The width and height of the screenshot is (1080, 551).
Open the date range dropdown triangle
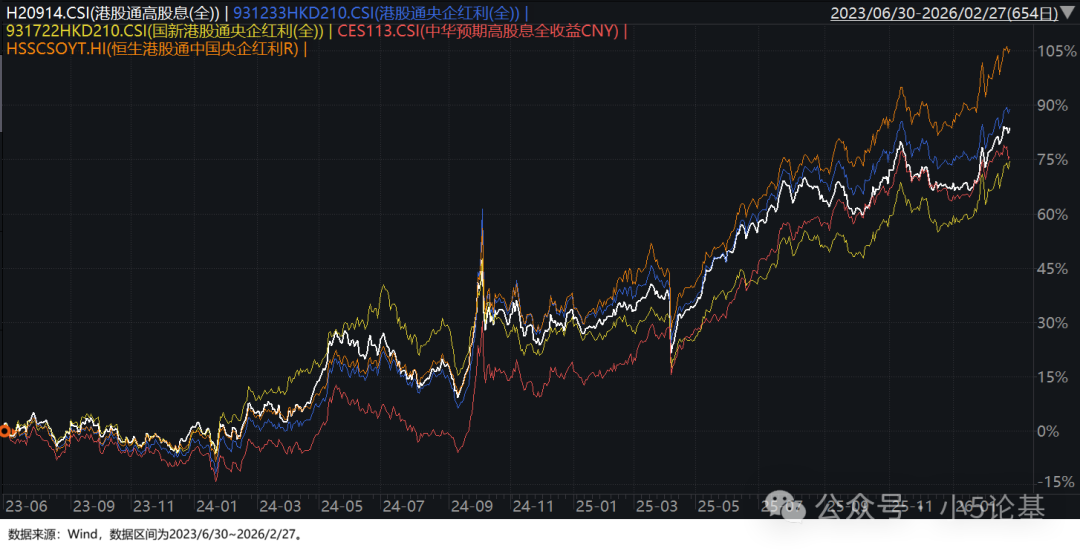click(1068, 14)
